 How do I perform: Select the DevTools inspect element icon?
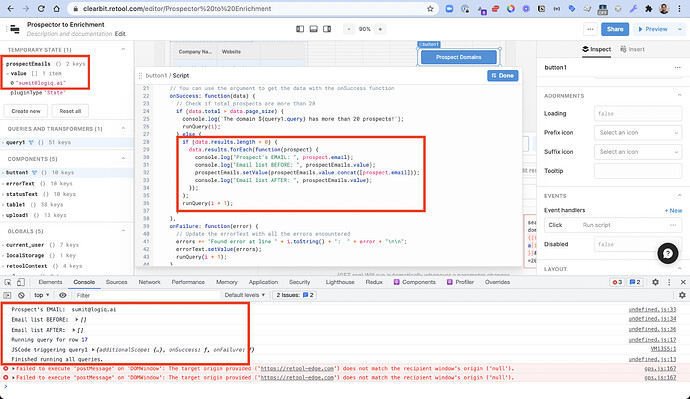pos(8,282)
